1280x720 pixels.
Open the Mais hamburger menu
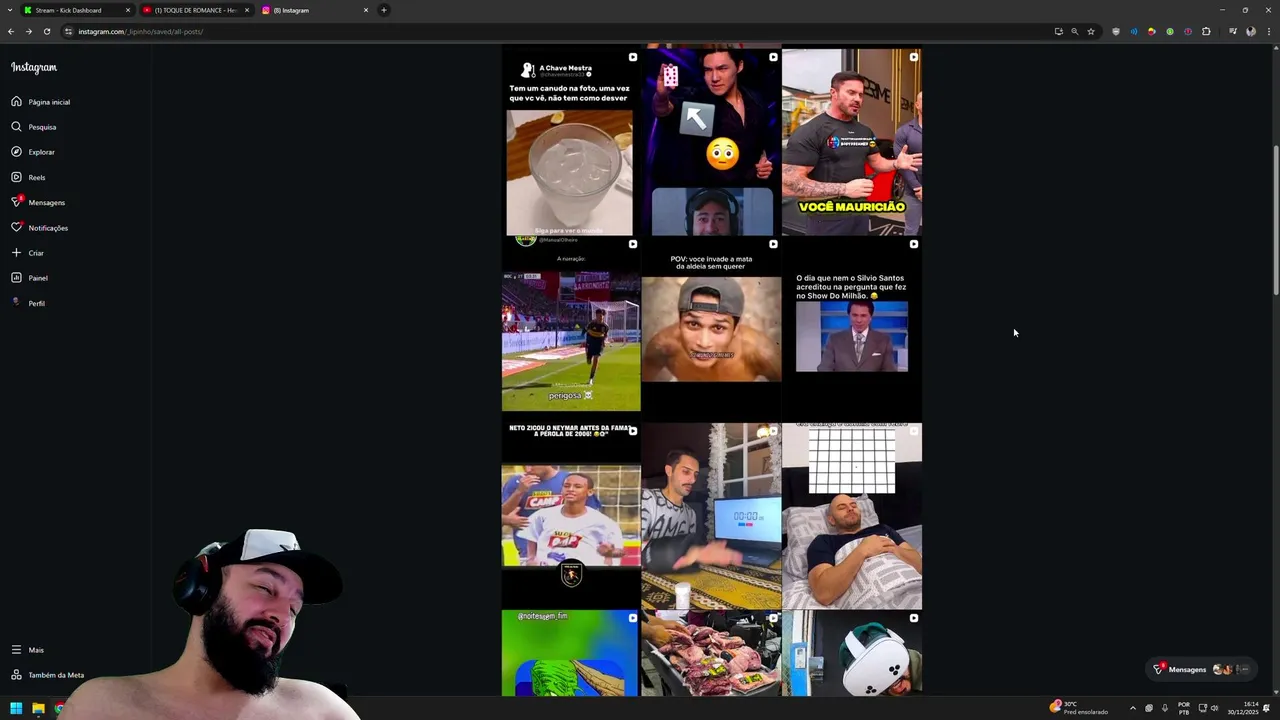(16, 650)
